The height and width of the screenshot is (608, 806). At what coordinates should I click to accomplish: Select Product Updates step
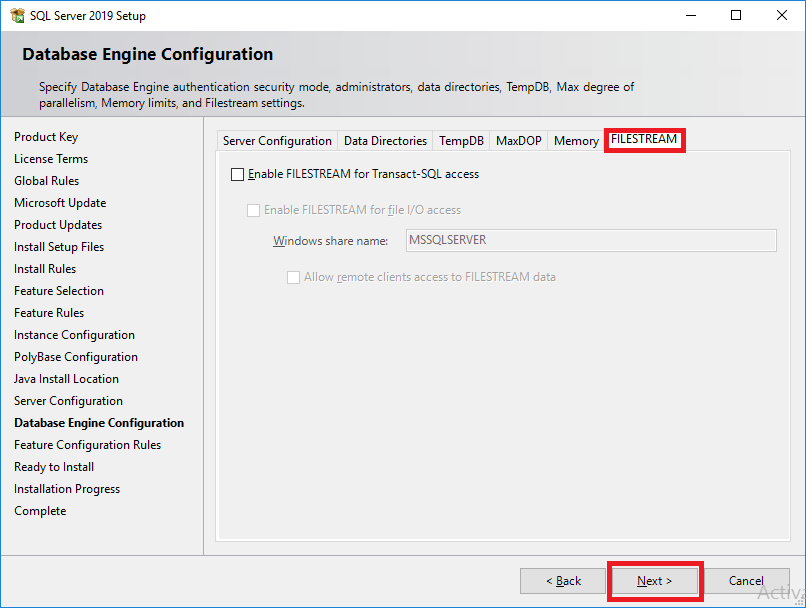pyautogui.click(x=58, y=225)
